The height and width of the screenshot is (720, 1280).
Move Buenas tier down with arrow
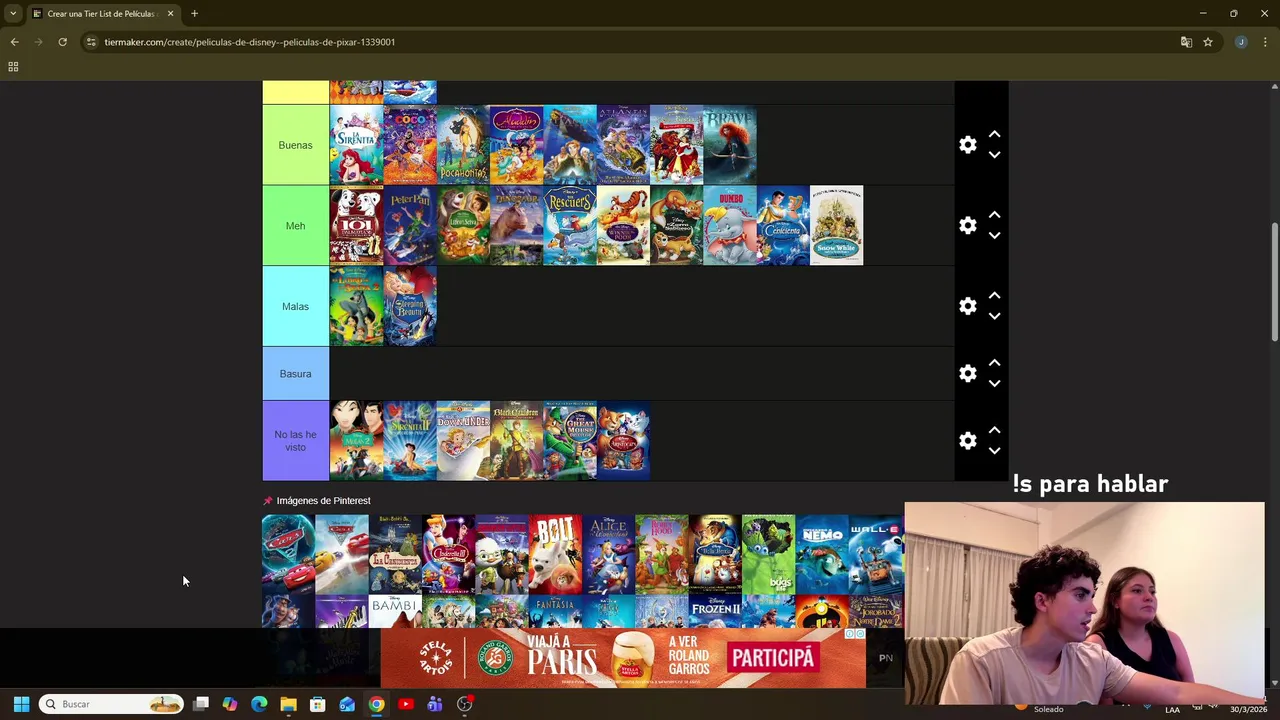pos(994,155)
